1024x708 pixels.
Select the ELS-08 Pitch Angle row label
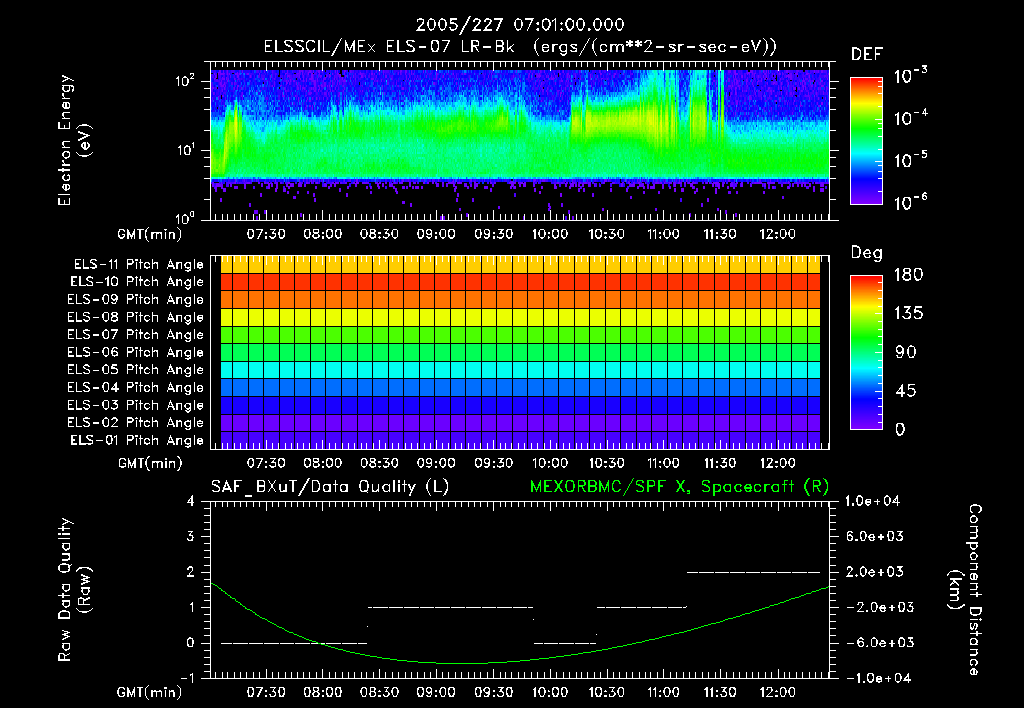pos(135,317)
